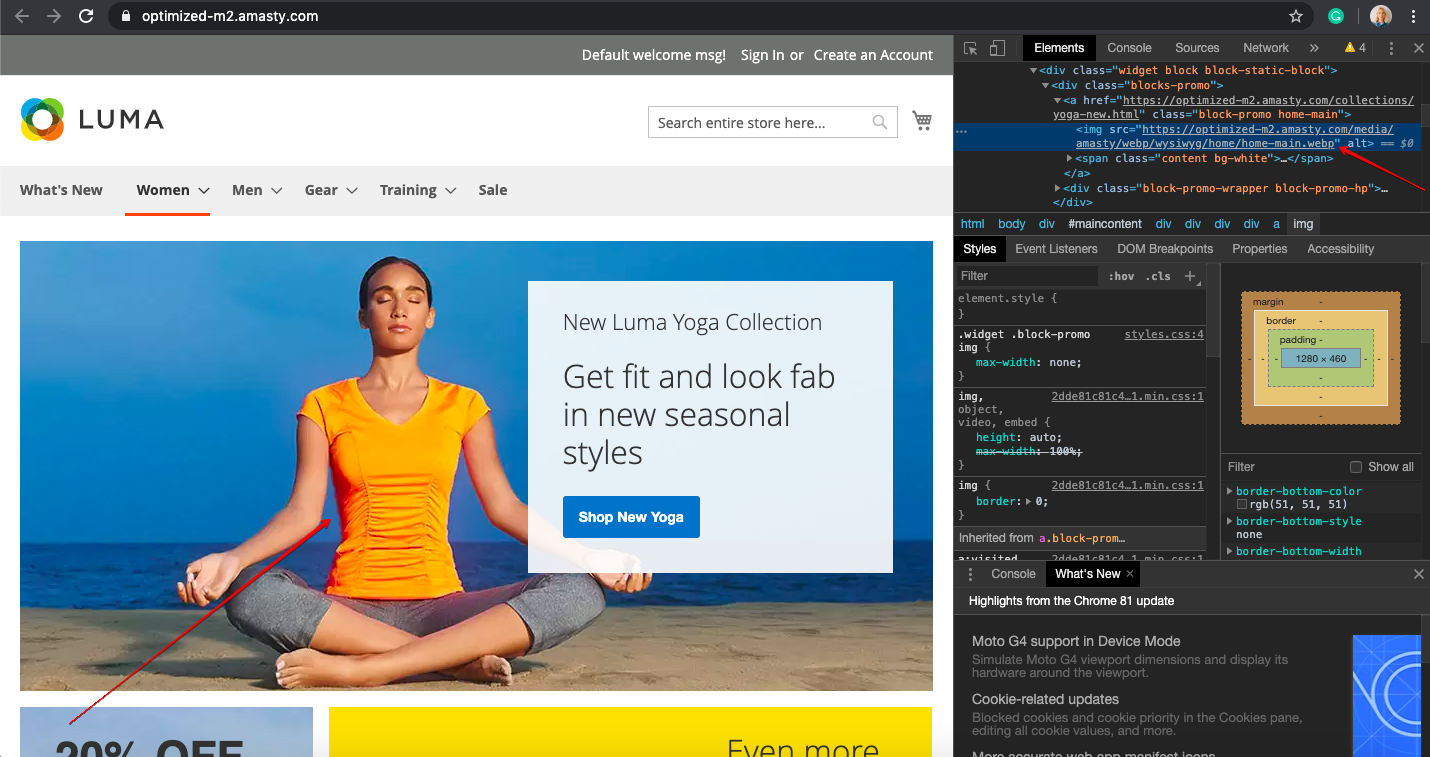Open the Chrome profile avatar
1430x757 pixels.
pos(1380,16)
